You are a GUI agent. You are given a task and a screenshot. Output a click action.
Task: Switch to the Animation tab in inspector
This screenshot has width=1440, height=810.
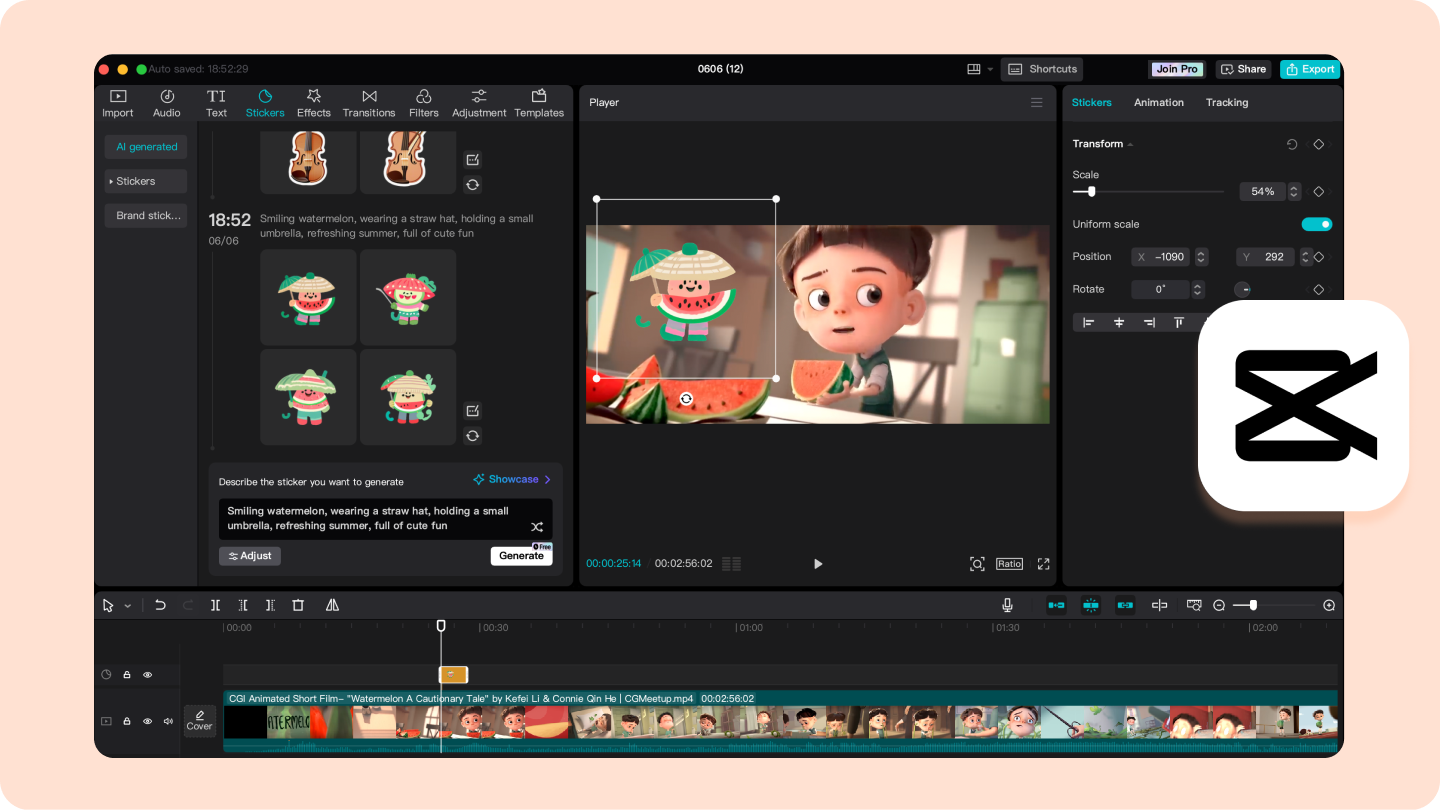click(x=1159, y=102)
